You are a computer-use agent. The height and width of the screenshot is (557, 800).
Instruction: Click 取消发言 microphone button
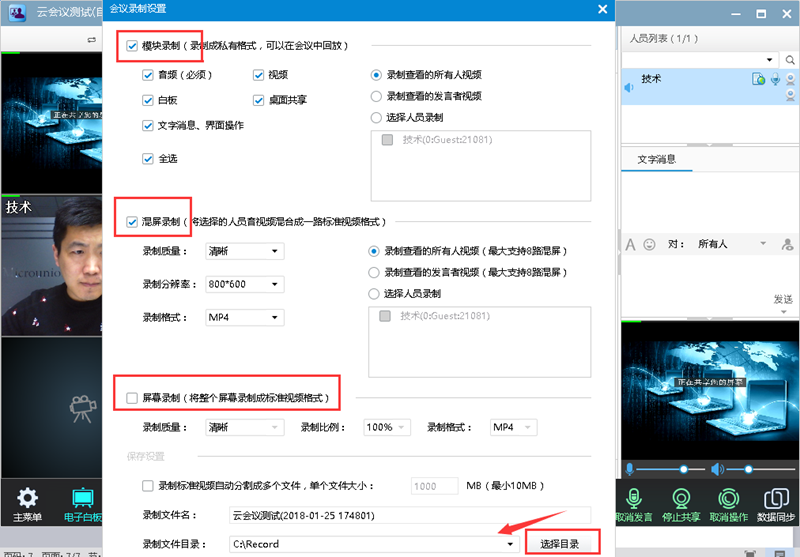pos(634,505)
